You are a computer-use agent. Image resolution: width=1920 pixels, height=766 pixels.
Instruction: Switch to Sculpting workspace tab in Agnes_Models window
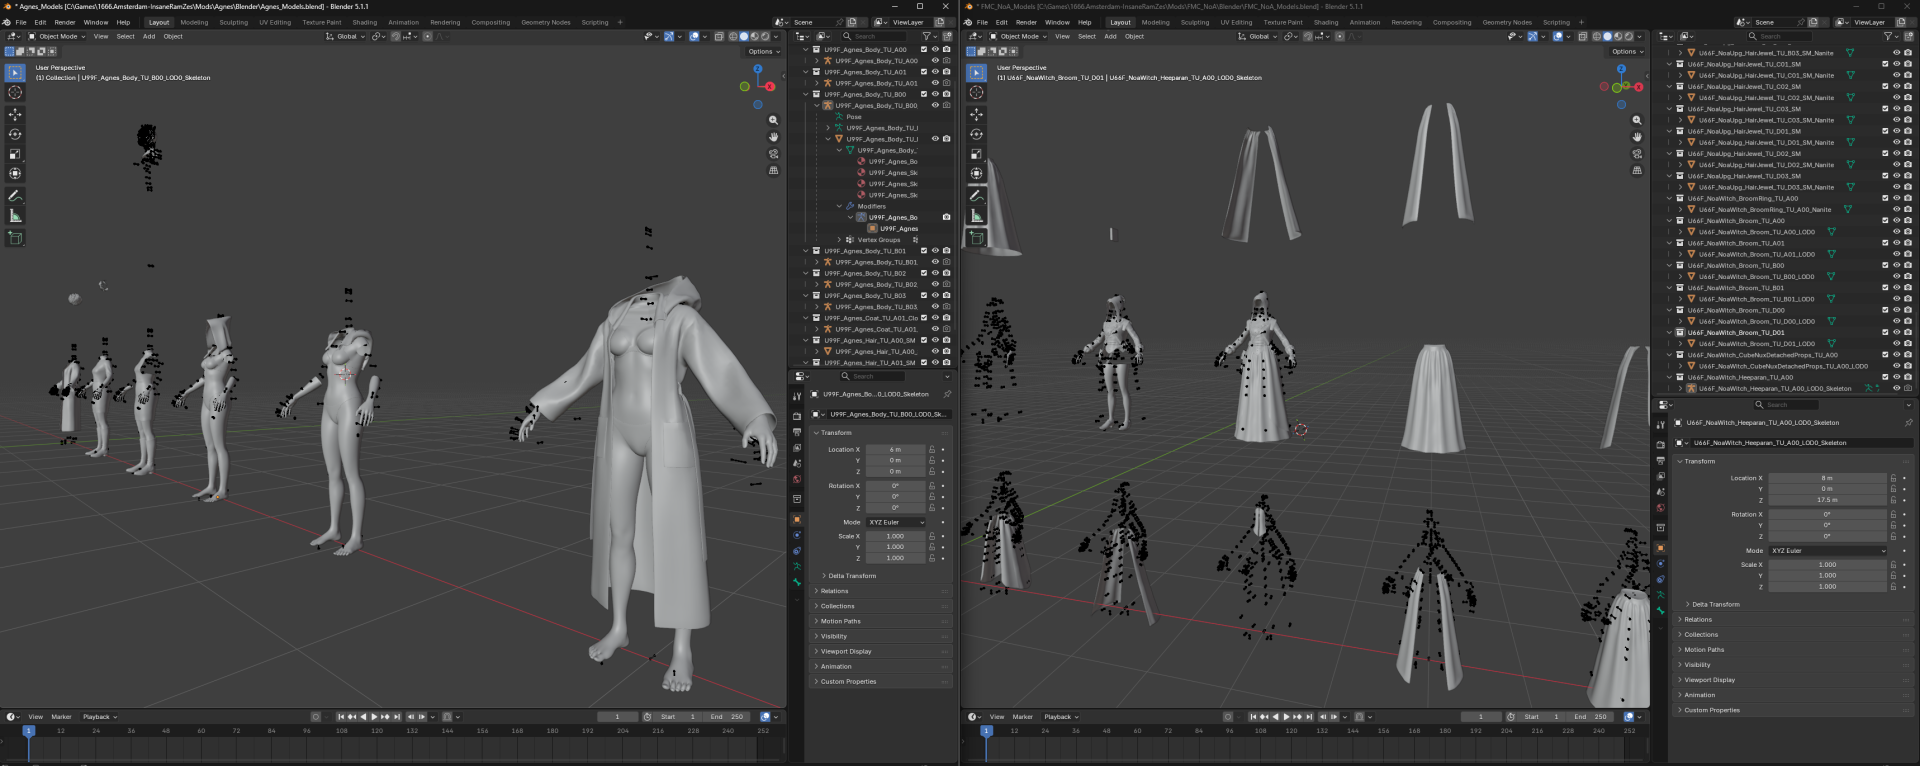[x=234, y=22]
